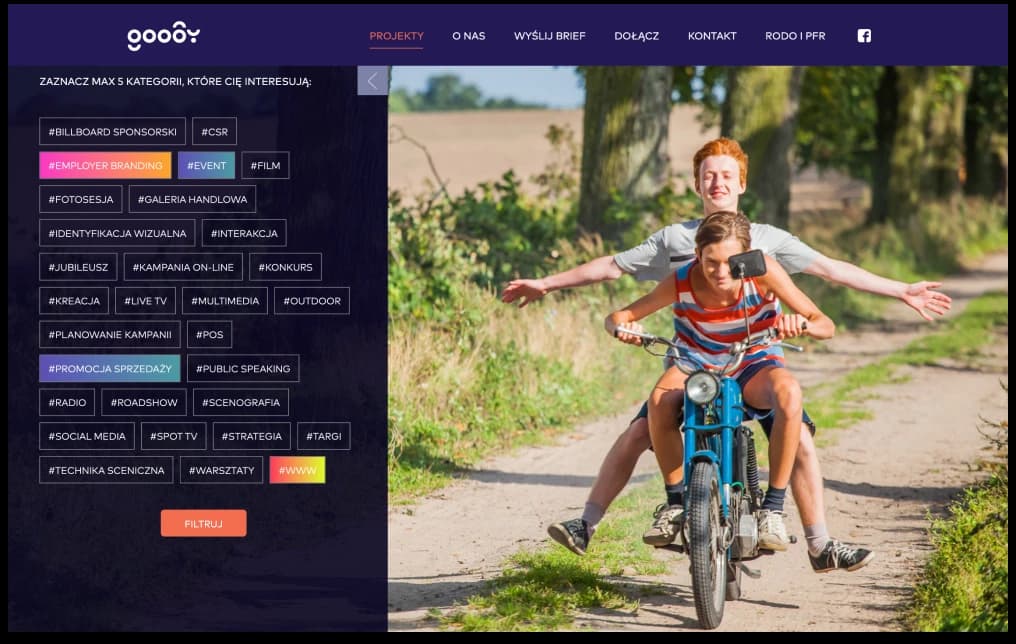
Task: Select the #TECHNIKA SCENICZNA filter
Action: coord(106,469)
